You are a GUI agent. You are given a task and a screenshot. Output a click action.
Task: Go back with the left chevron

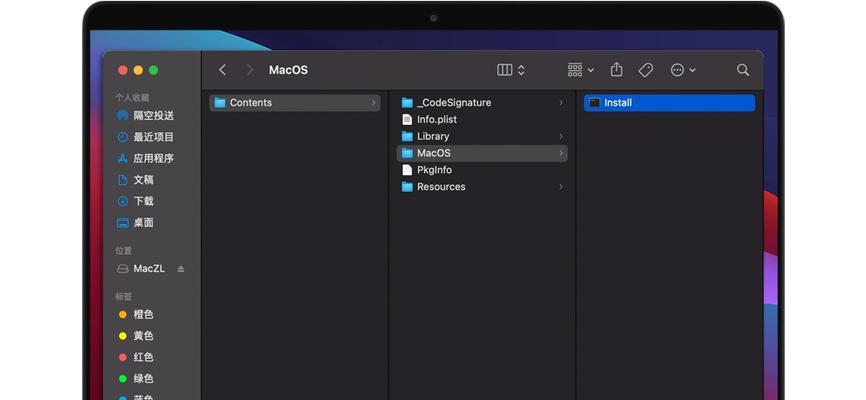(x=223, y=70)
